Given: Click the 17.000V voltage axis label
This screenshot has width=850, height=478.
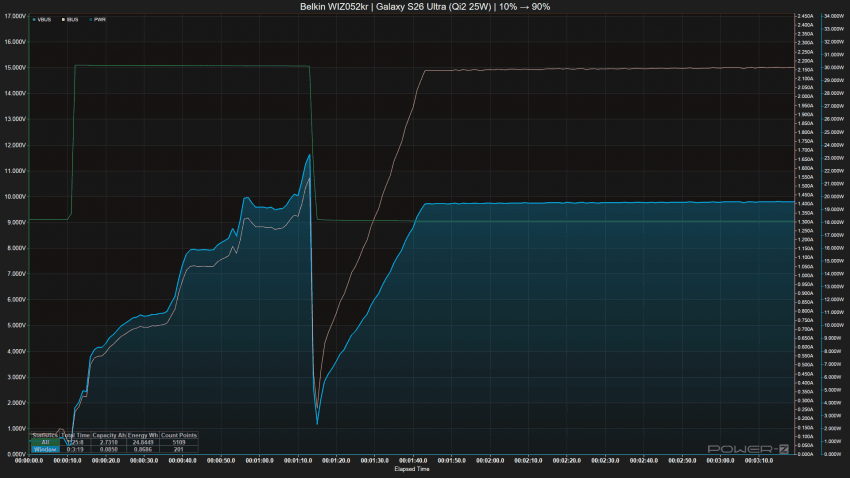Looking at the screenshot, I should 15,16.
